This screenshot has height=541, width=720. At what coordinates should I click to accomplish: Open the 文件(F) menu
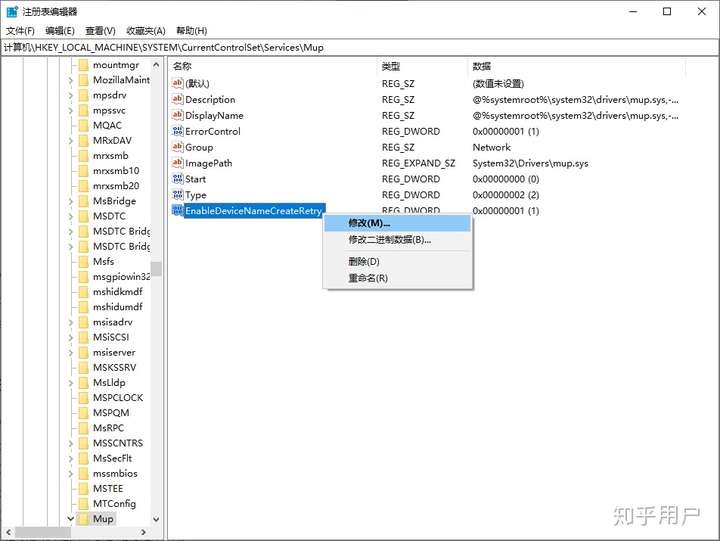pos(20,31)
